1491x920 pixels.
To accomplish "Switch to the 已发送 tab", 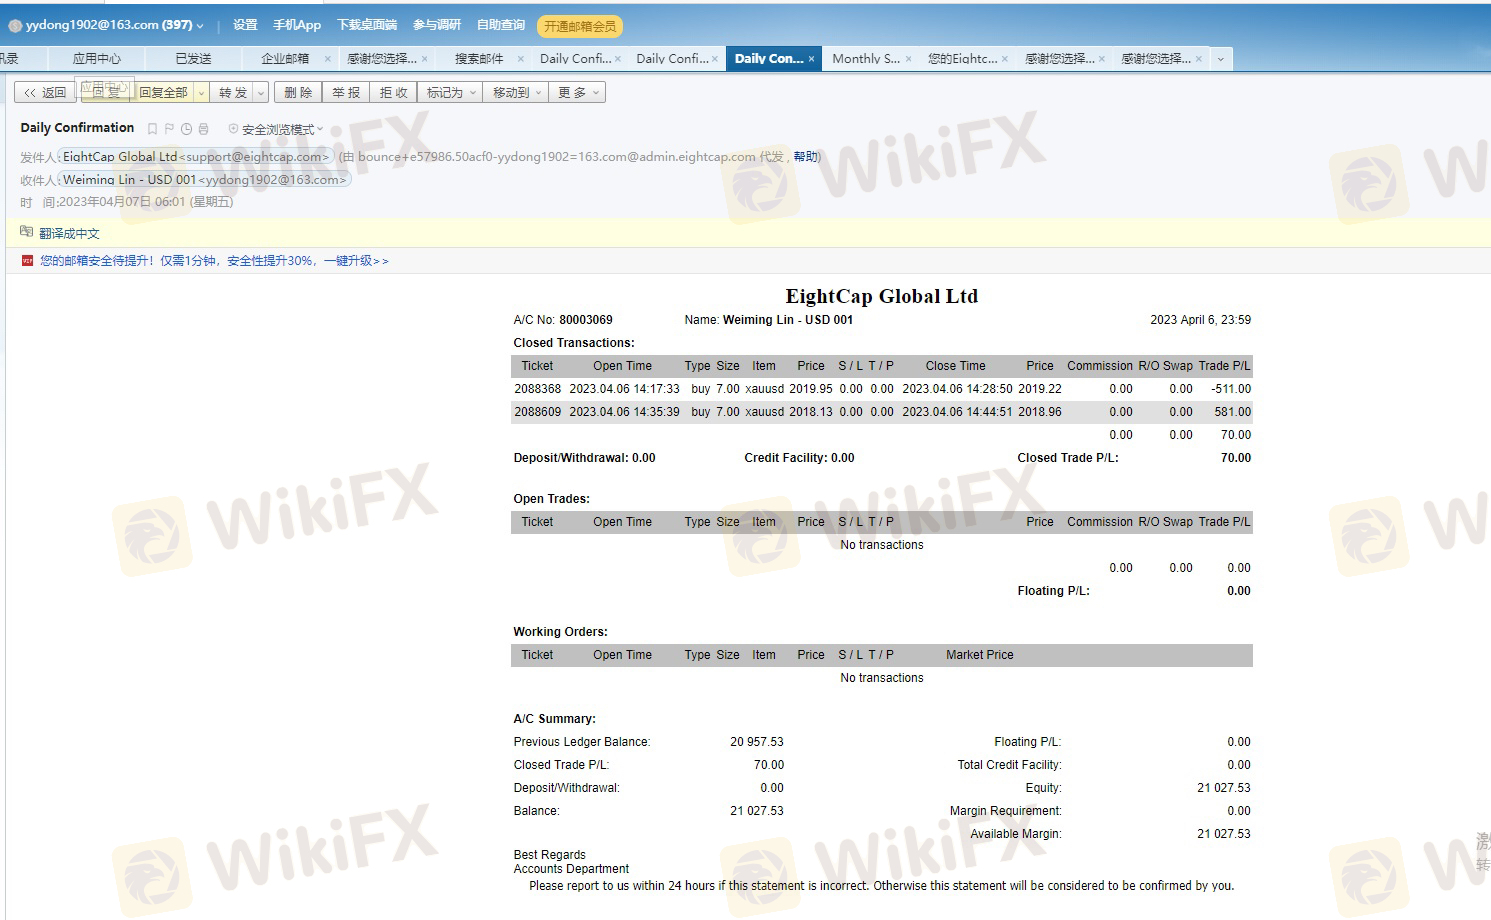I will (x=193, y=59).
